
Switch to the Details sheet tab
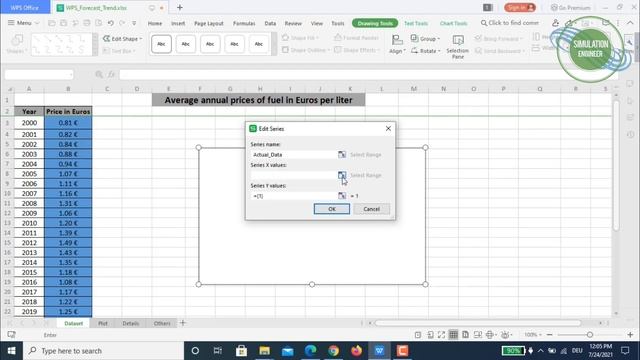click(131, 323)
